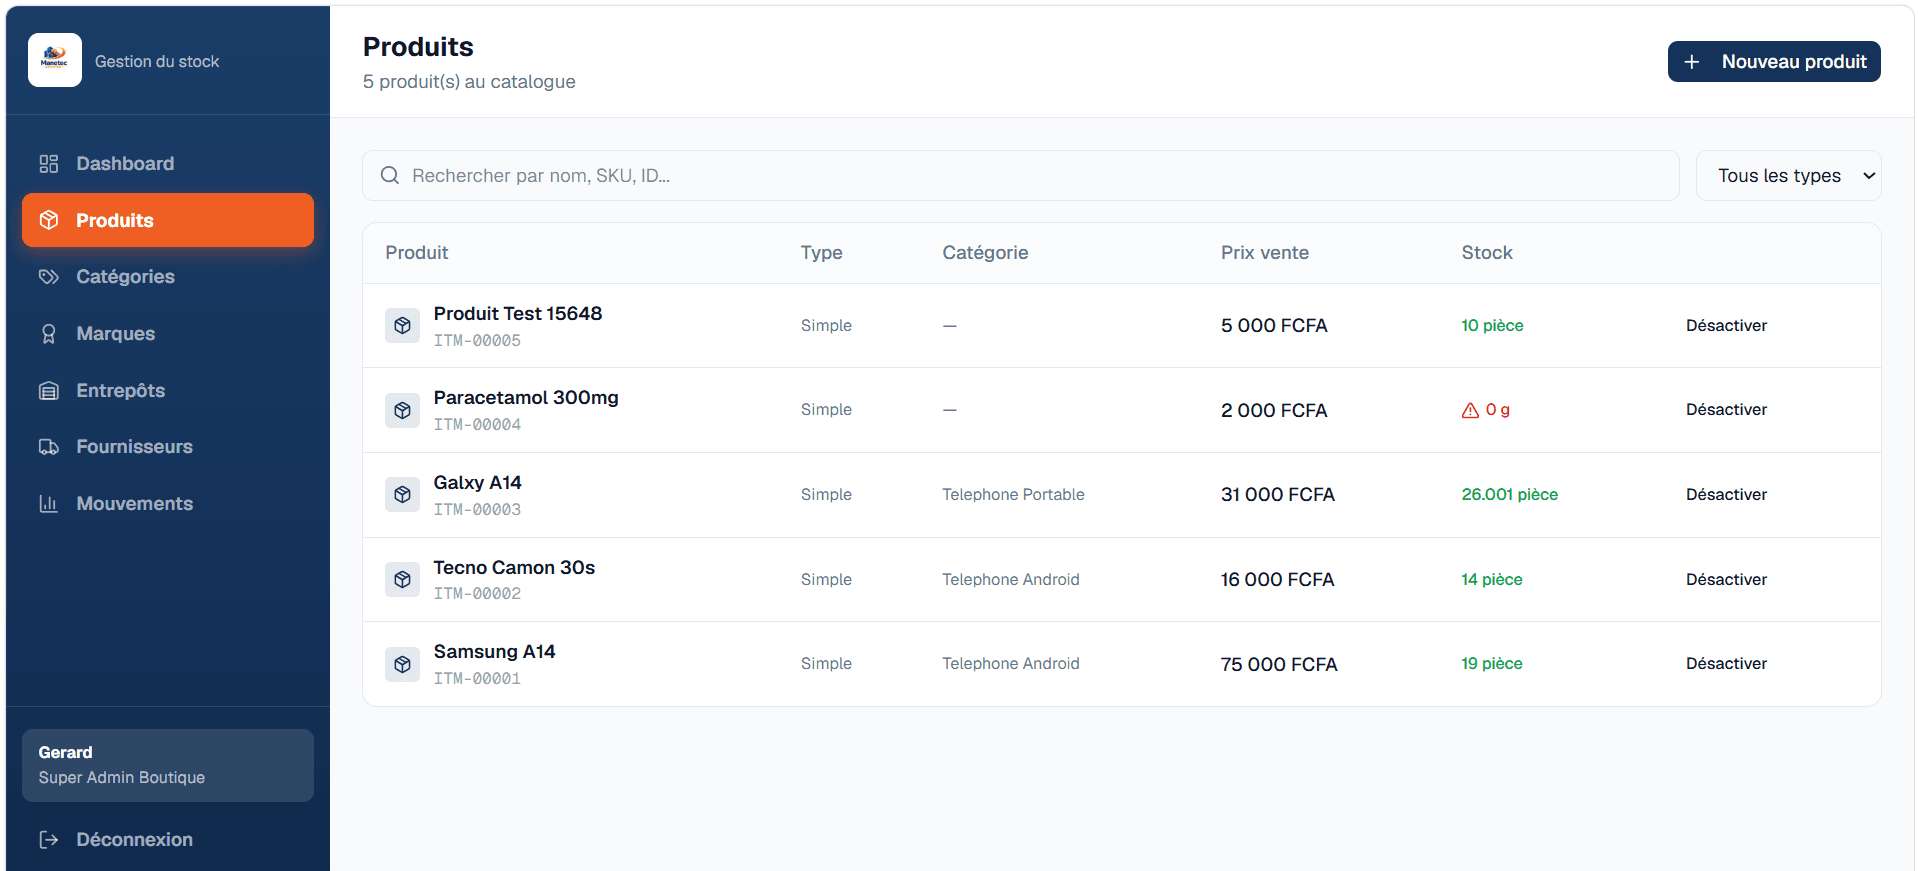Log out via Déconnexion
1918x871 pixels.
[168, 840]
